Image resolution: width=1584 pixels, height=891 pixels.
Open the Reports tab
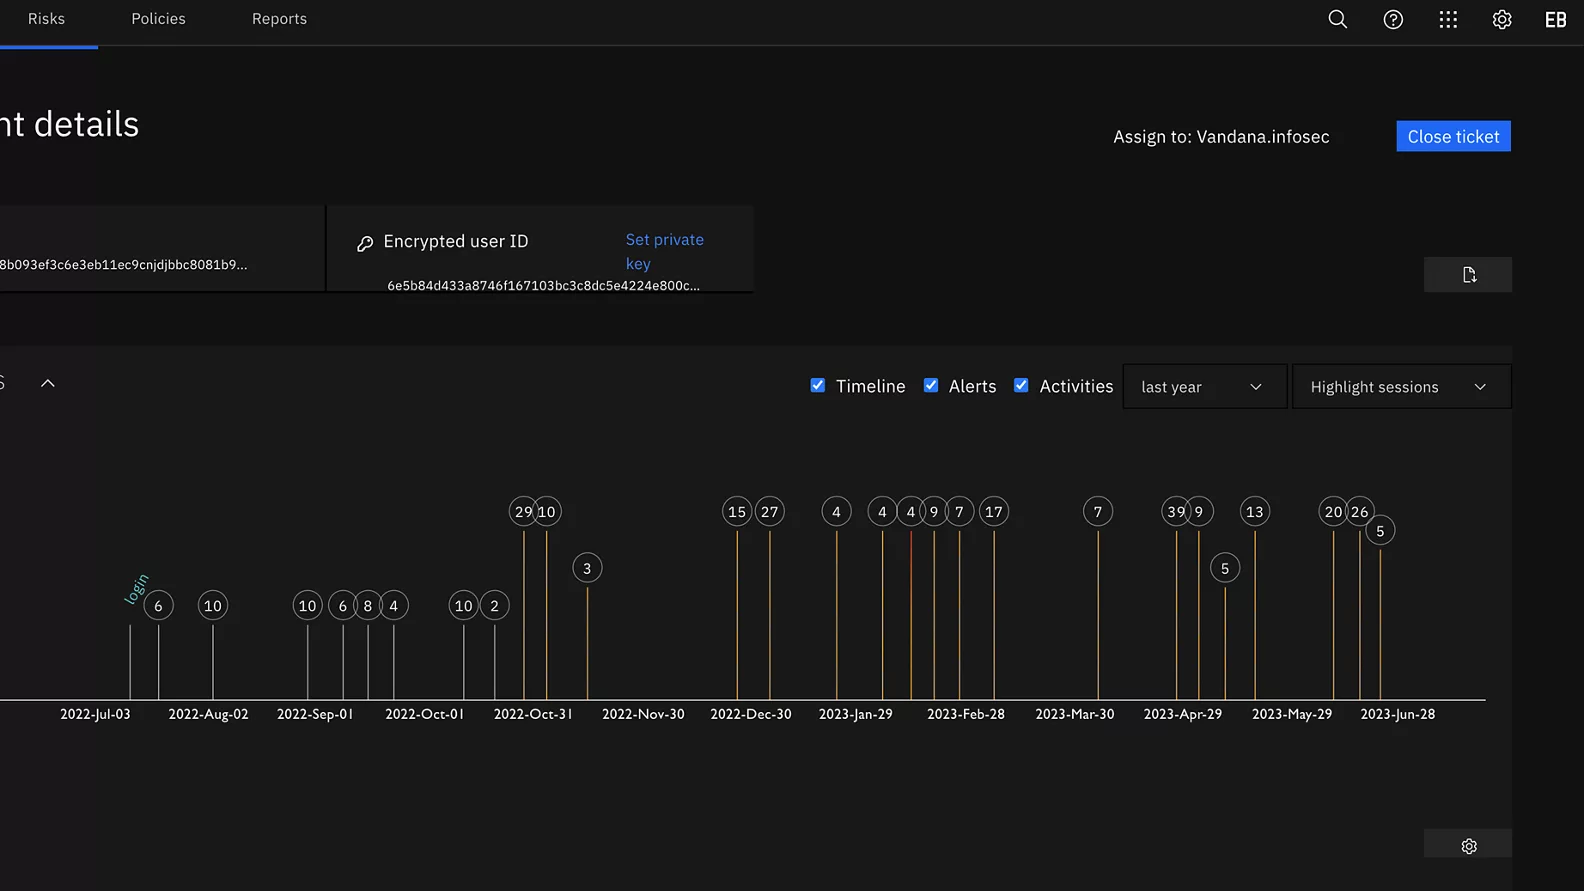tap(279, 19)
